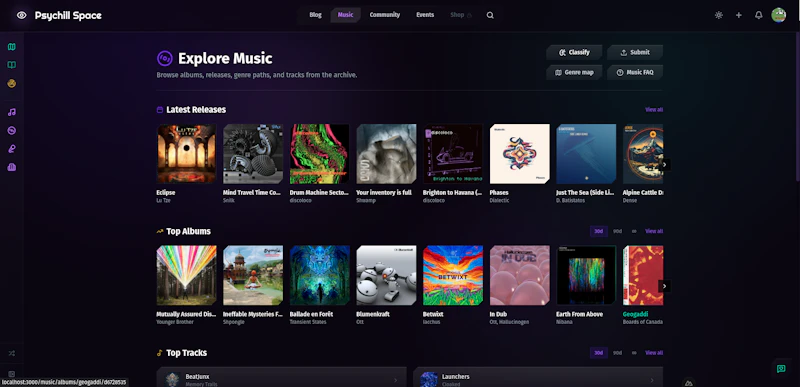Screen dimensions: 800x387
Task: Open Your inventory is full cover
Action: (x=386, y=153)
